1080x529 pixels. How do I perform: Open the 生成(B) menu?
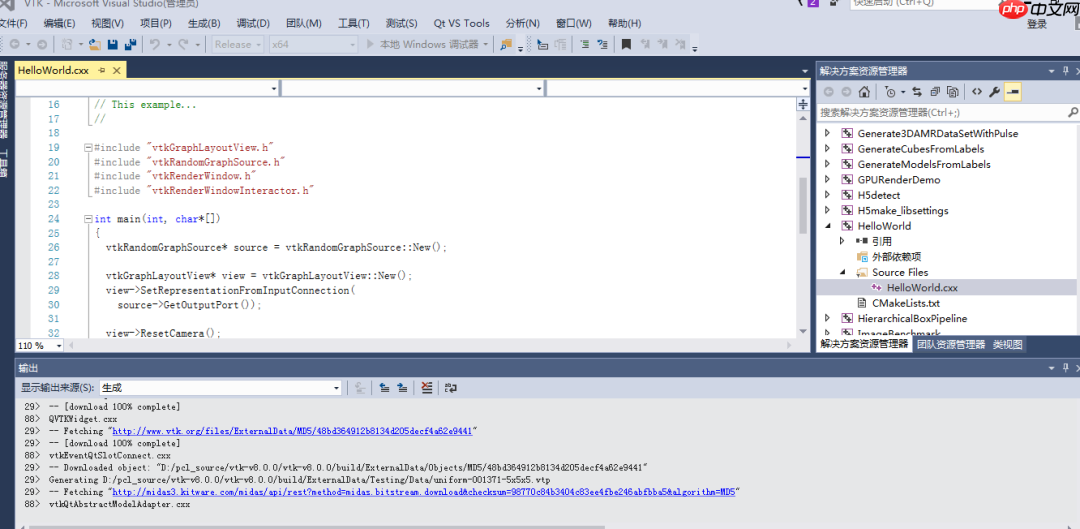(x=204, y=23)
